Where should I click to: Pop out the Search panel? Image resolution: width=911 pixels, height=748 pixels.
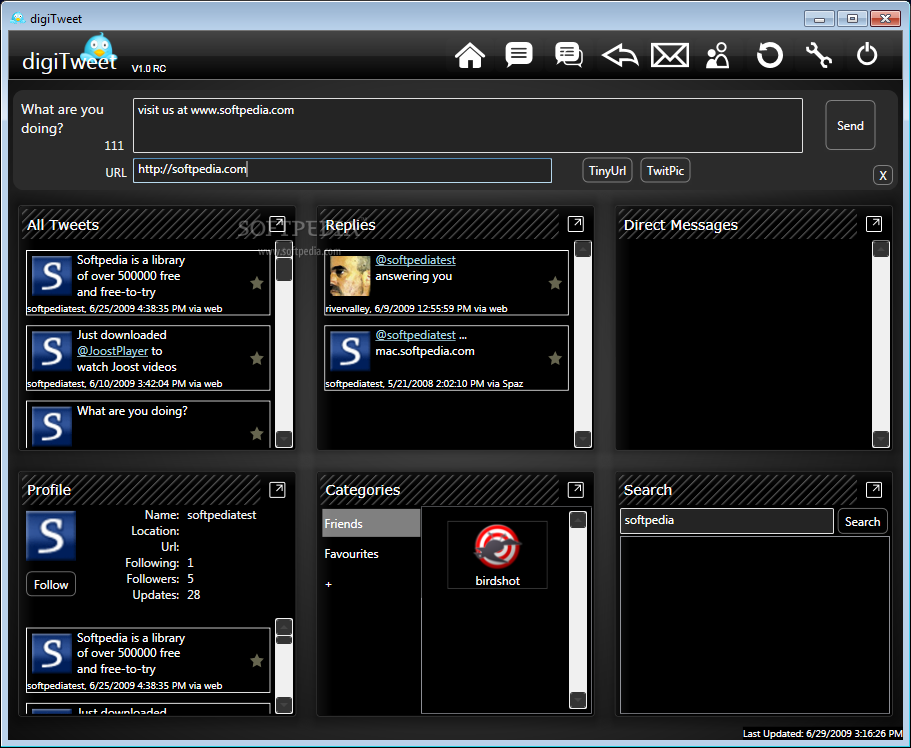coord(874,489)
